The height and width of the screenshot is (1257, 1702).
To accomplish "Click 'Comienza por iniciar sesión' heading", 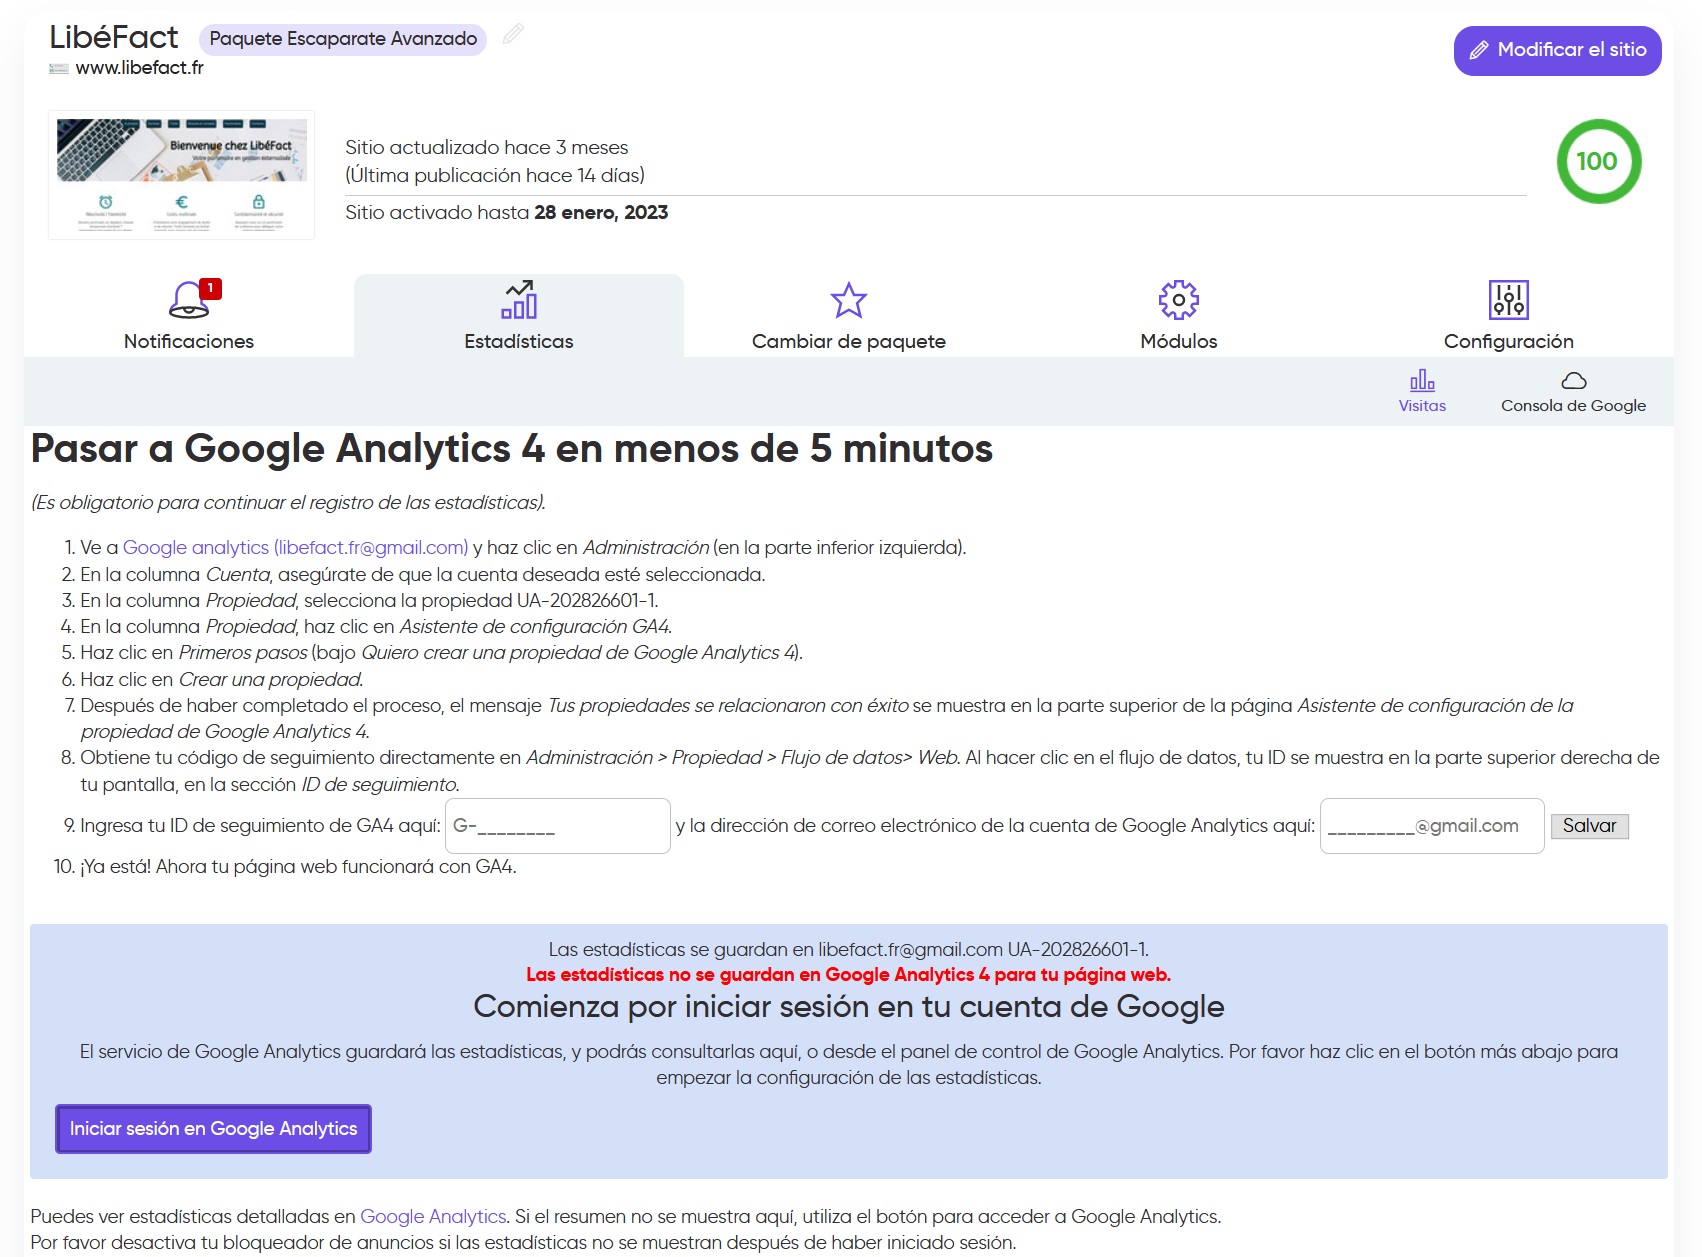I will pyautogui.click(x=849, y=1006).
